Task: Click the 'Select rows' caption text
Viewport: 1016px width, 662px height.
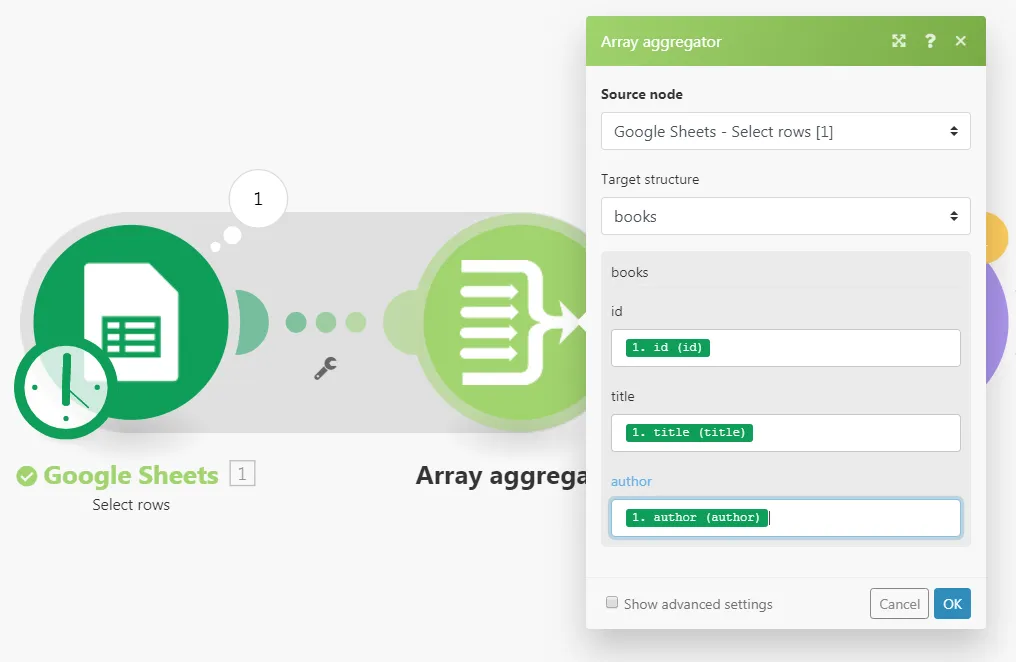Action: click(x=131, y=505)
